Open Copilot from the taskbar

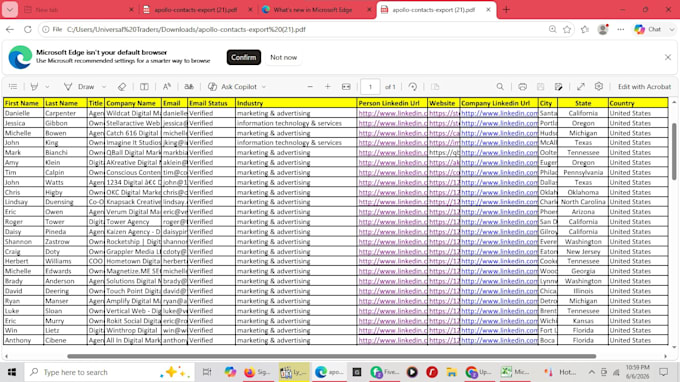coord(230,372)
